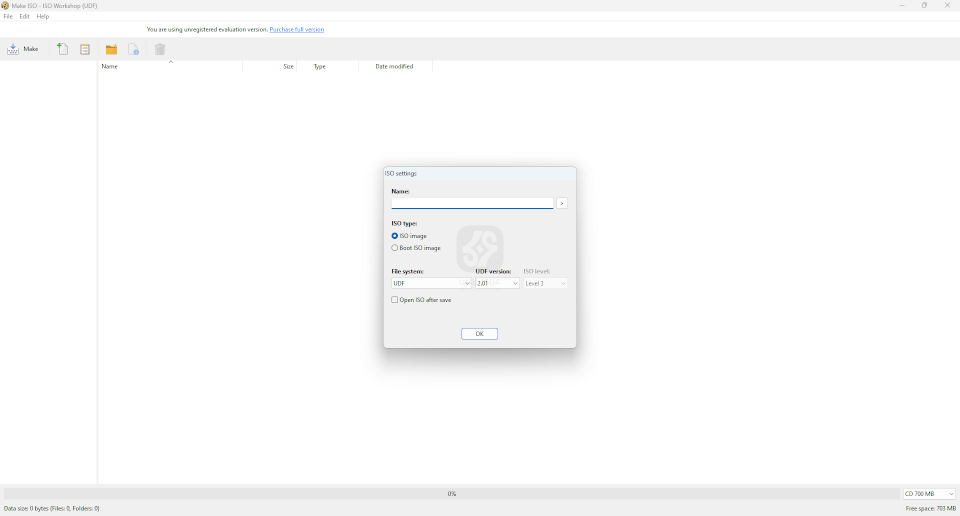The width and height of the screenshot is (960, 516).
Task: Click the Add files toolbar icon
Action: [62, 49]
